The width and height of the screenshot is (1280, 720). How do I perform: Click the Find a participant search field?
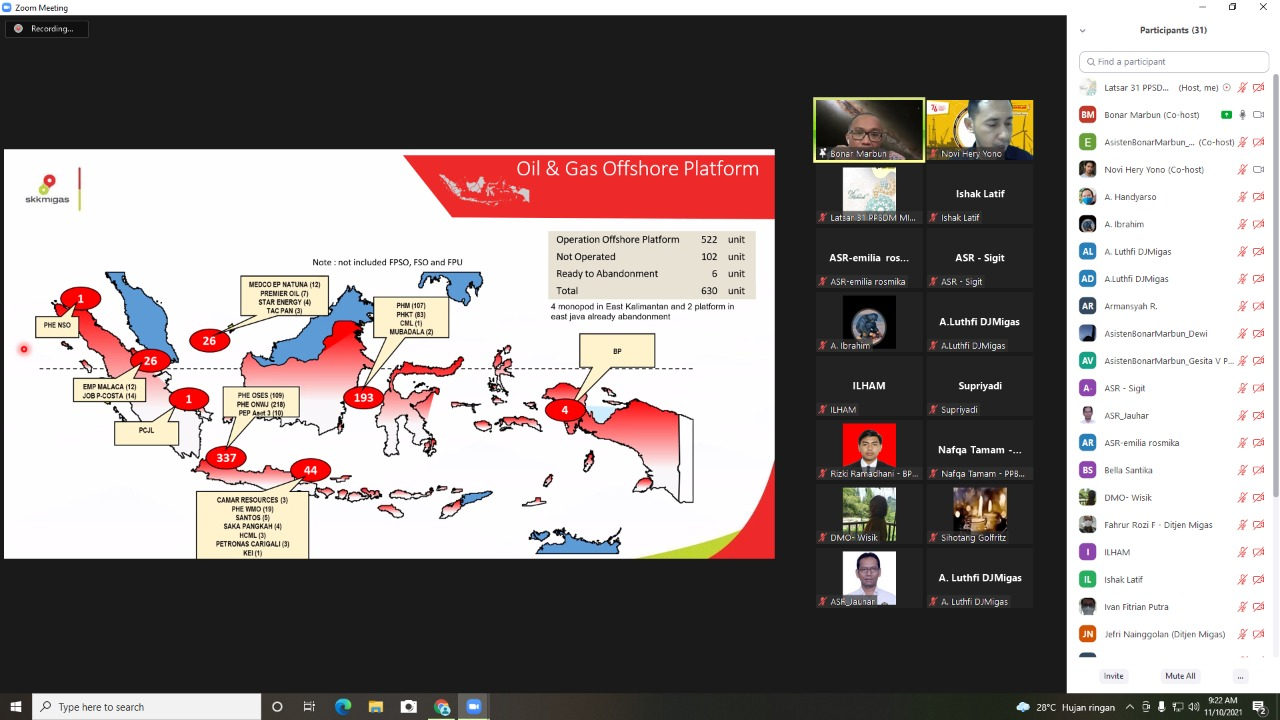[x=1175, y=62]
